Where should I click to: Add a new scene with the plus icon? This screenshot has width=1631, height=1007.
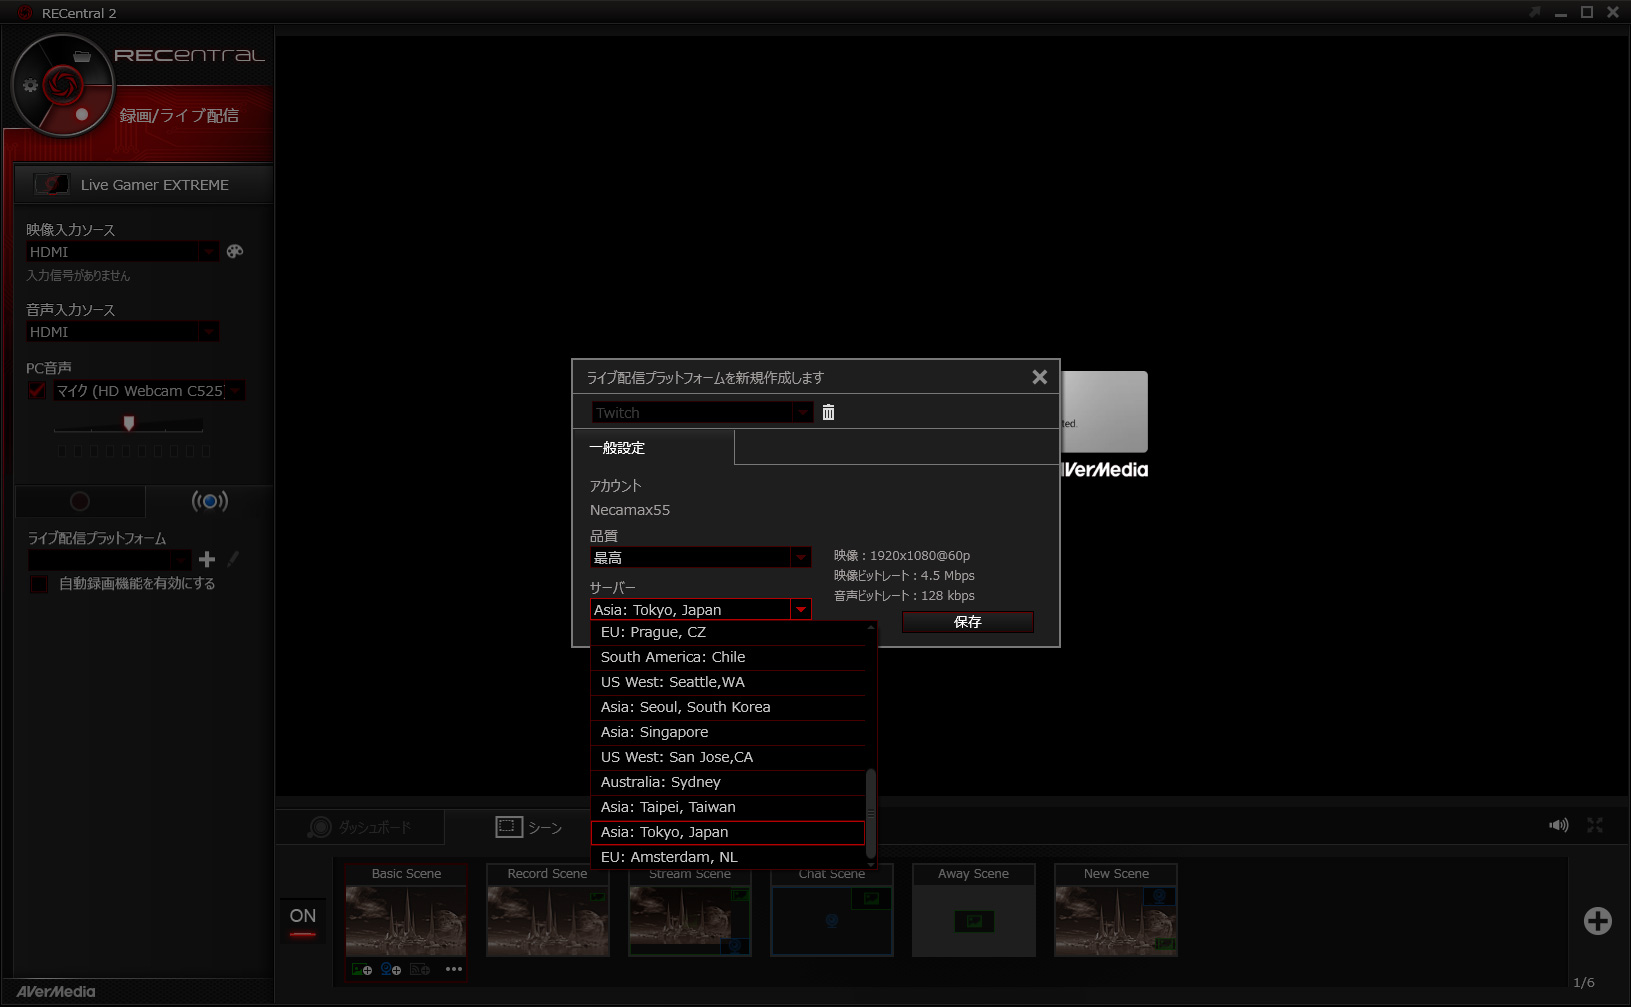coord(1598,921)
